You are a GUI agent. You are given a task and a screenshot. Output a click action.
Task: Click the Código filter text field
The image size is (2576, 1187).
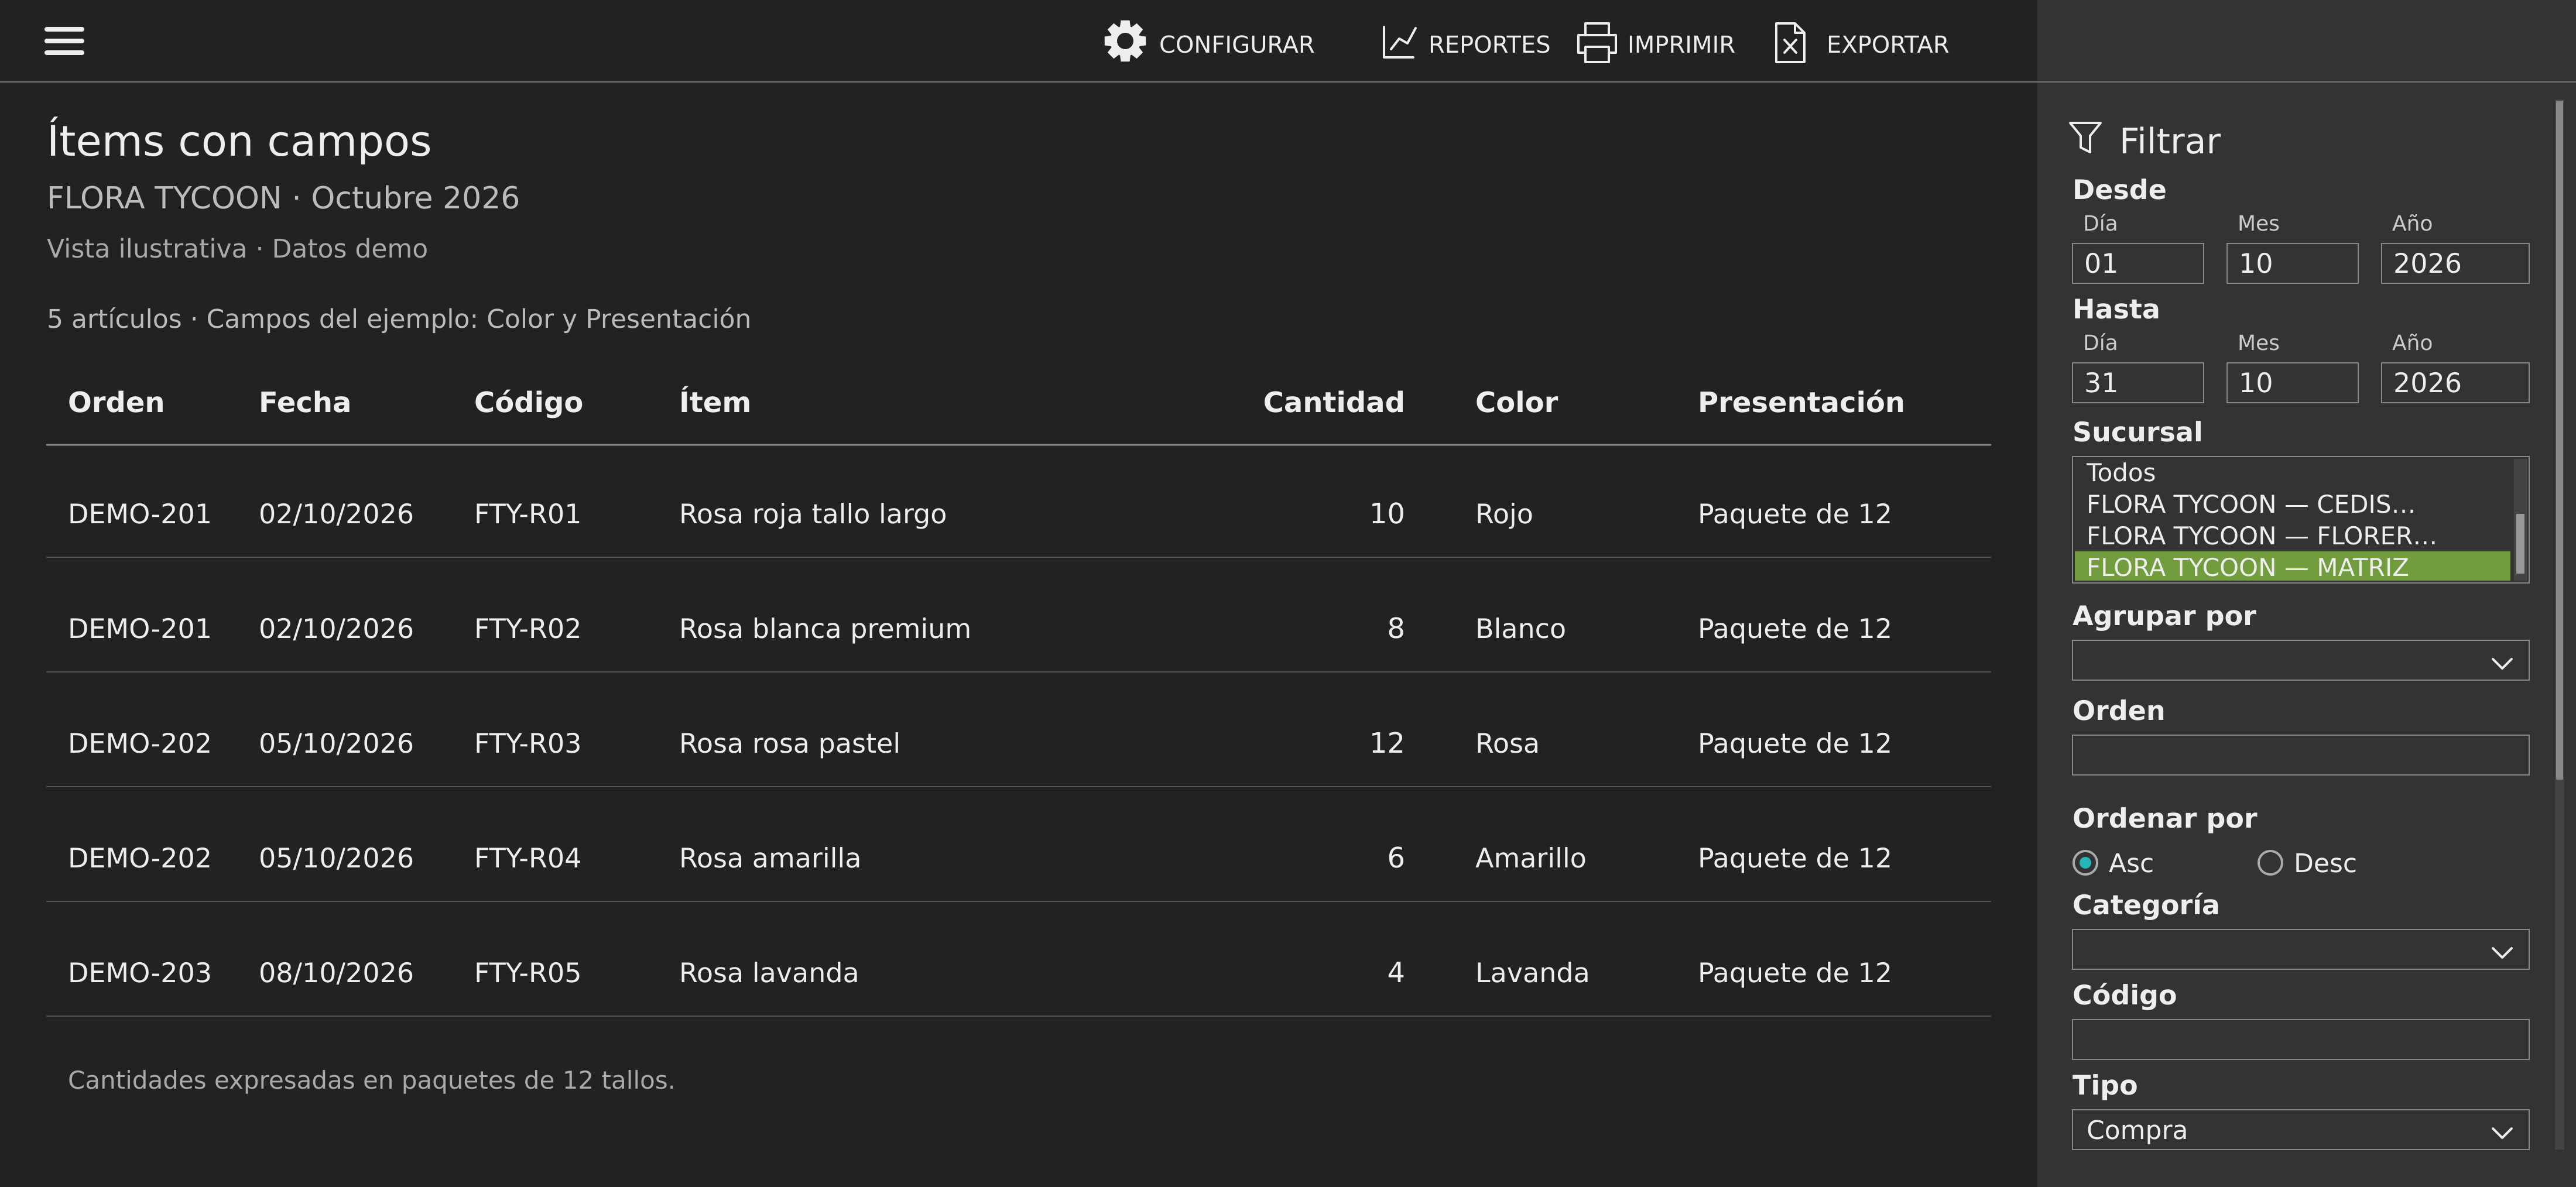click(x=2300, y=1039)
